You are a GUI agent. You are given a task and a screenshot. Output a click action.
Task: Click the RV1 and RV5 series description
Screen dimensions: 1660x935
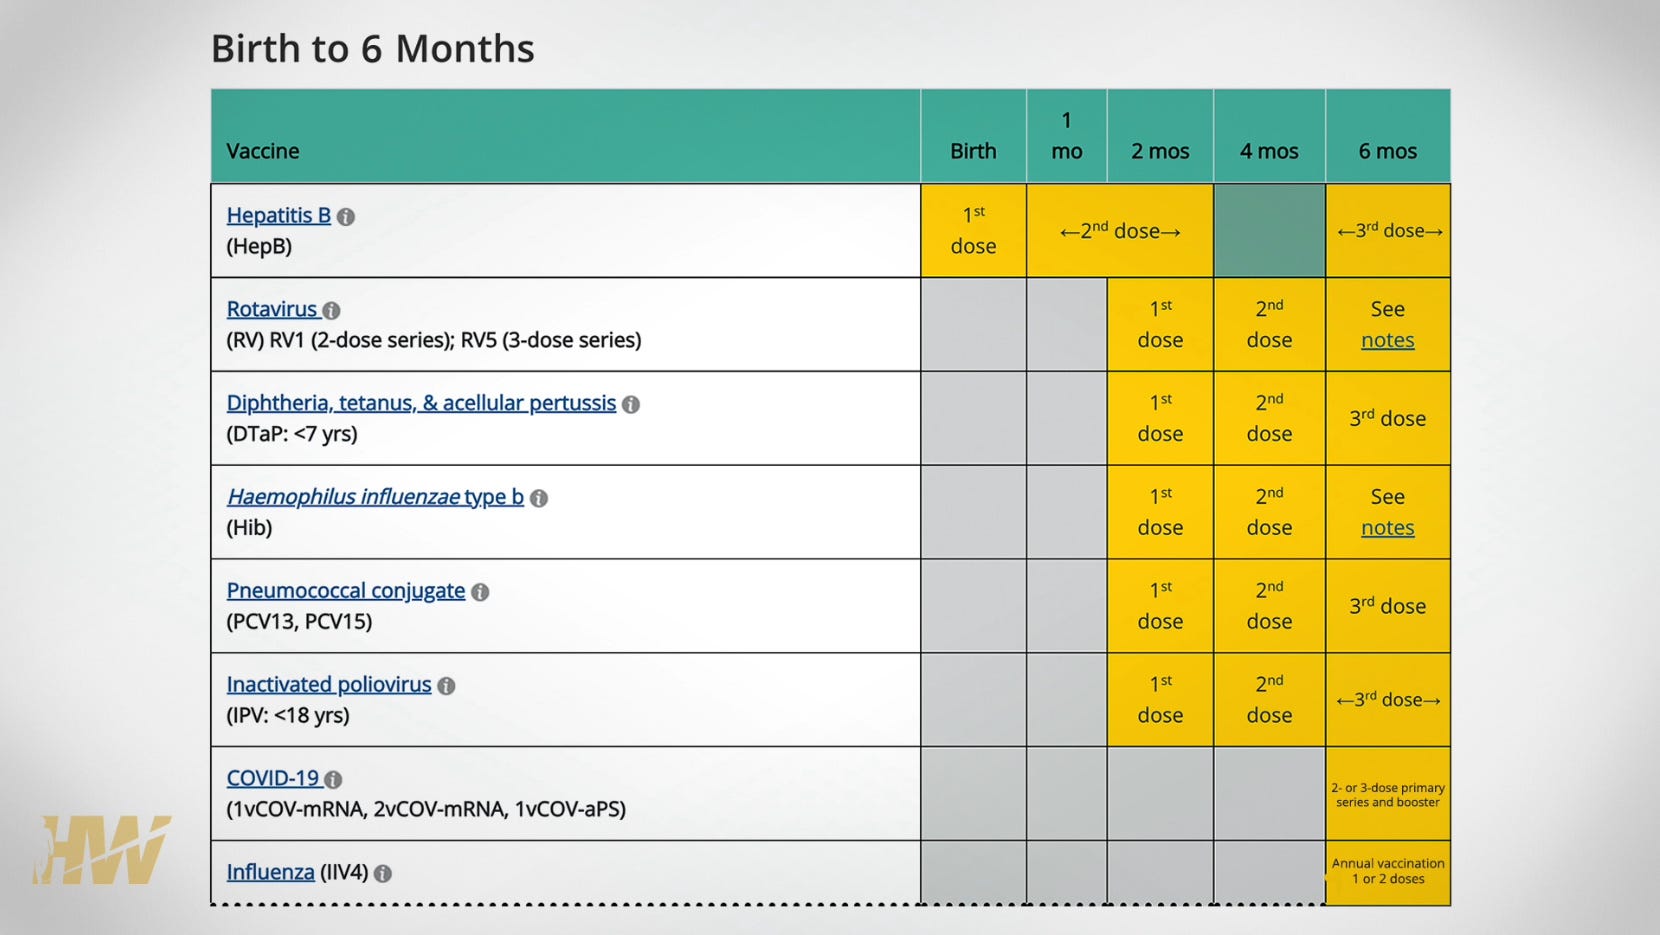click(x=434, y=340)
